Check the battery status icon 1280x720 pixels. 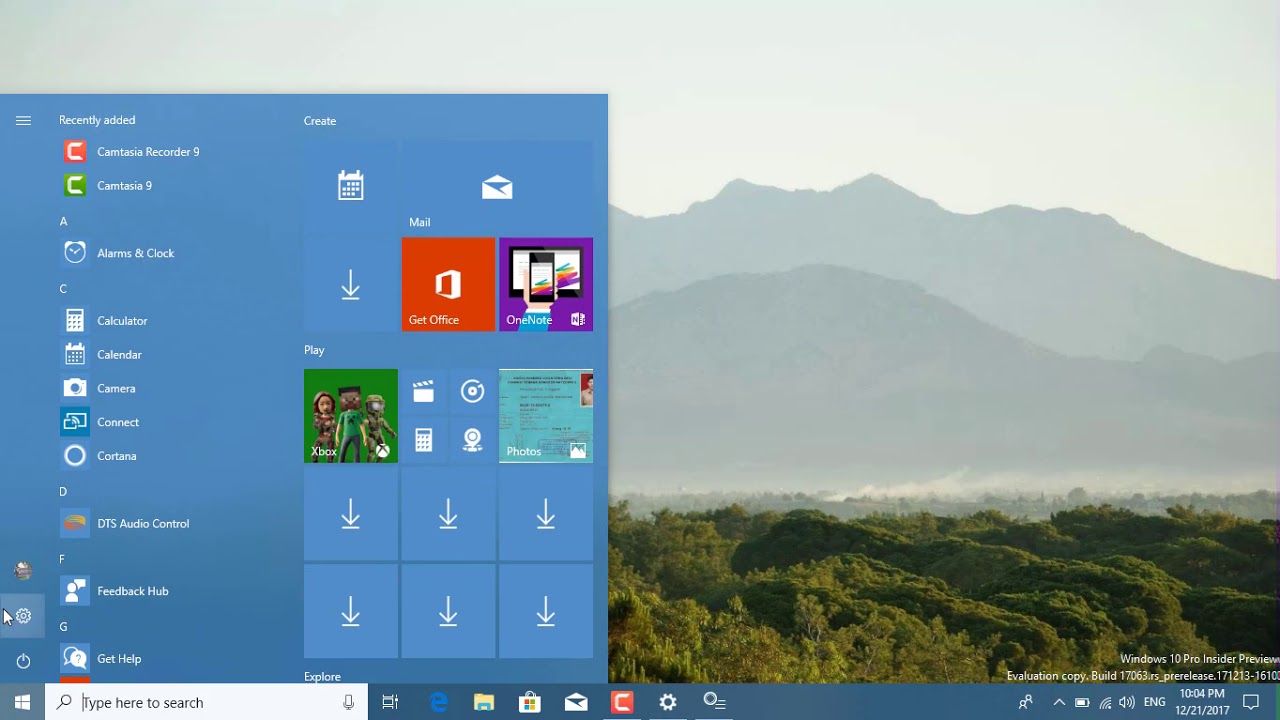click(1082, 702)
